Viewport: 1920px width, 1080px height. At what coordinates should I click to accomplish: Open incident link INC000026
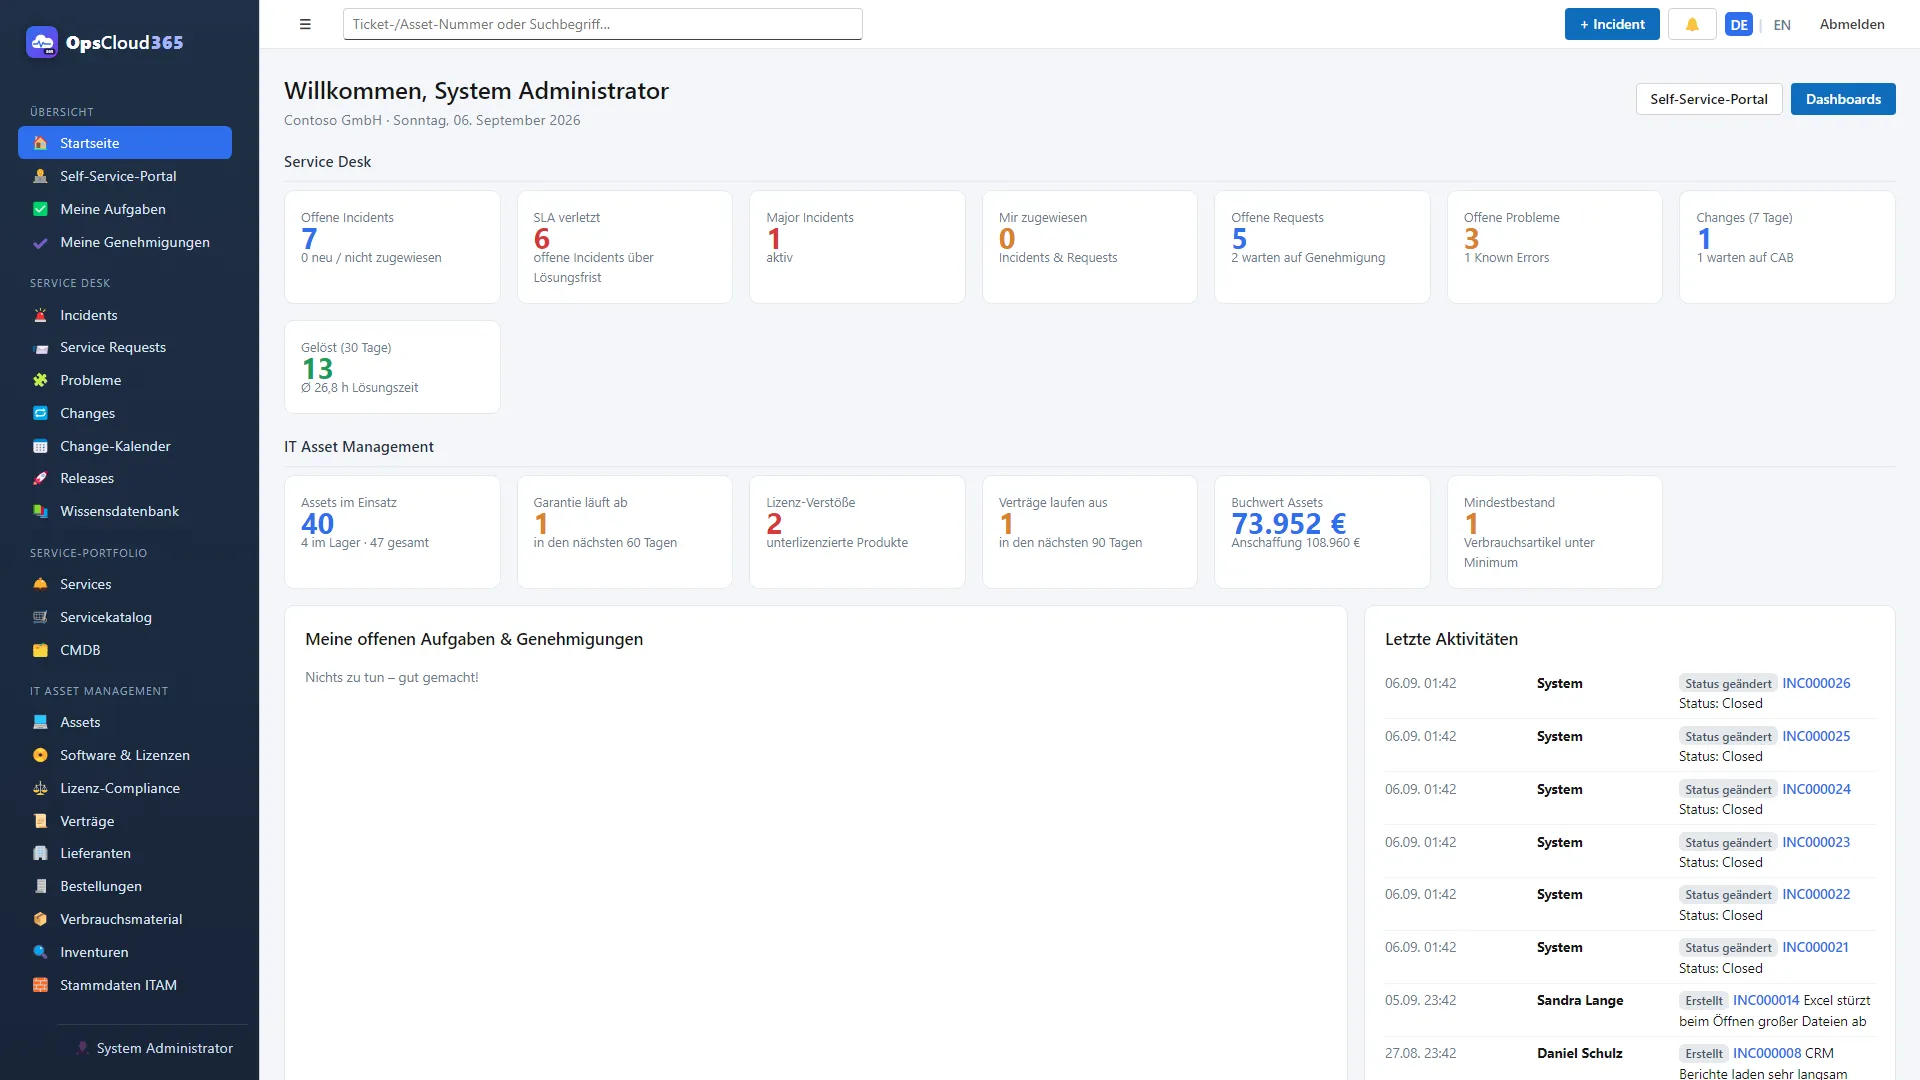coord(1816,683)
